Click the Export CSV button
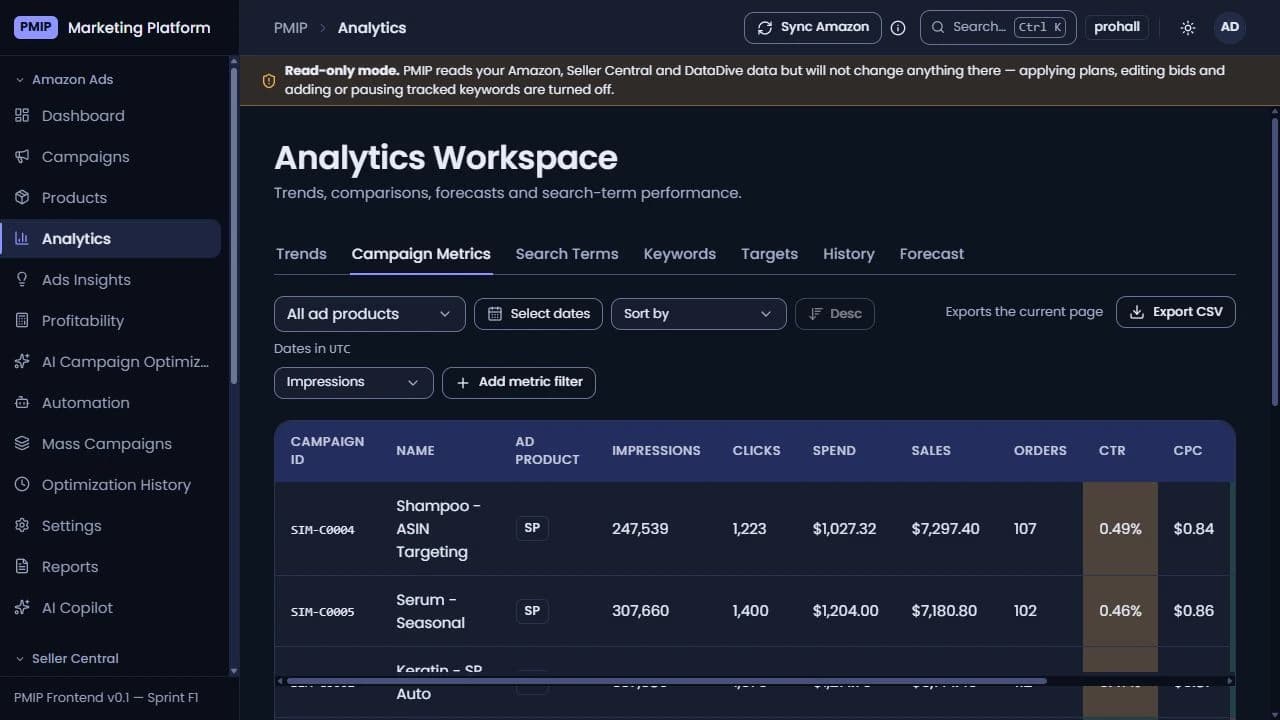1280x720 pixels. point(1176,312)
